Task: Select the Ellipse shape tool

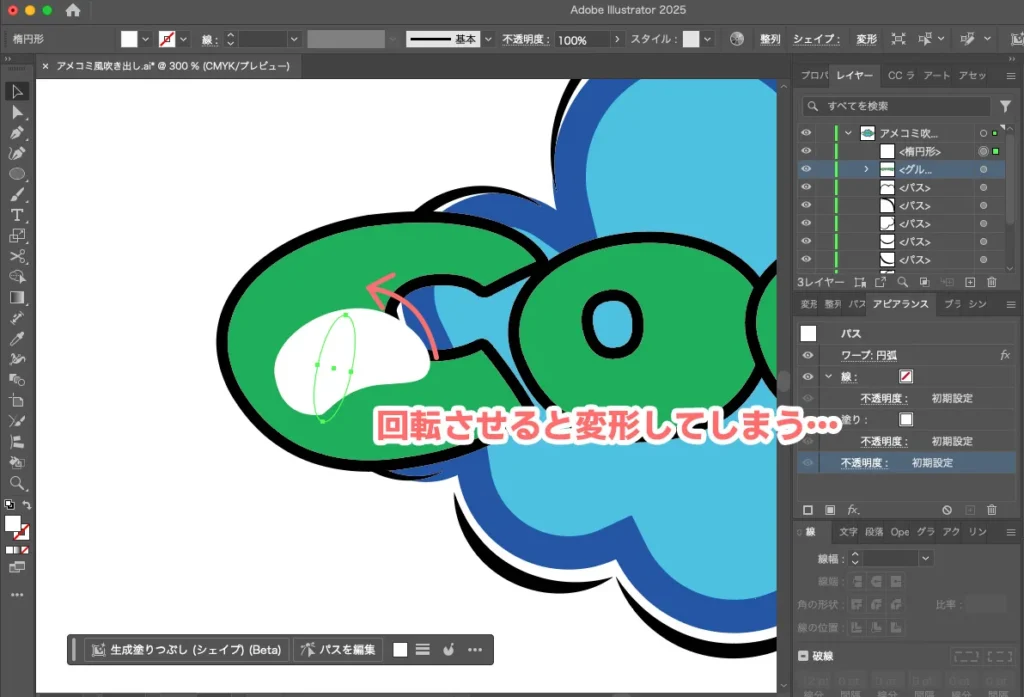Action: [x=17, y=173]
